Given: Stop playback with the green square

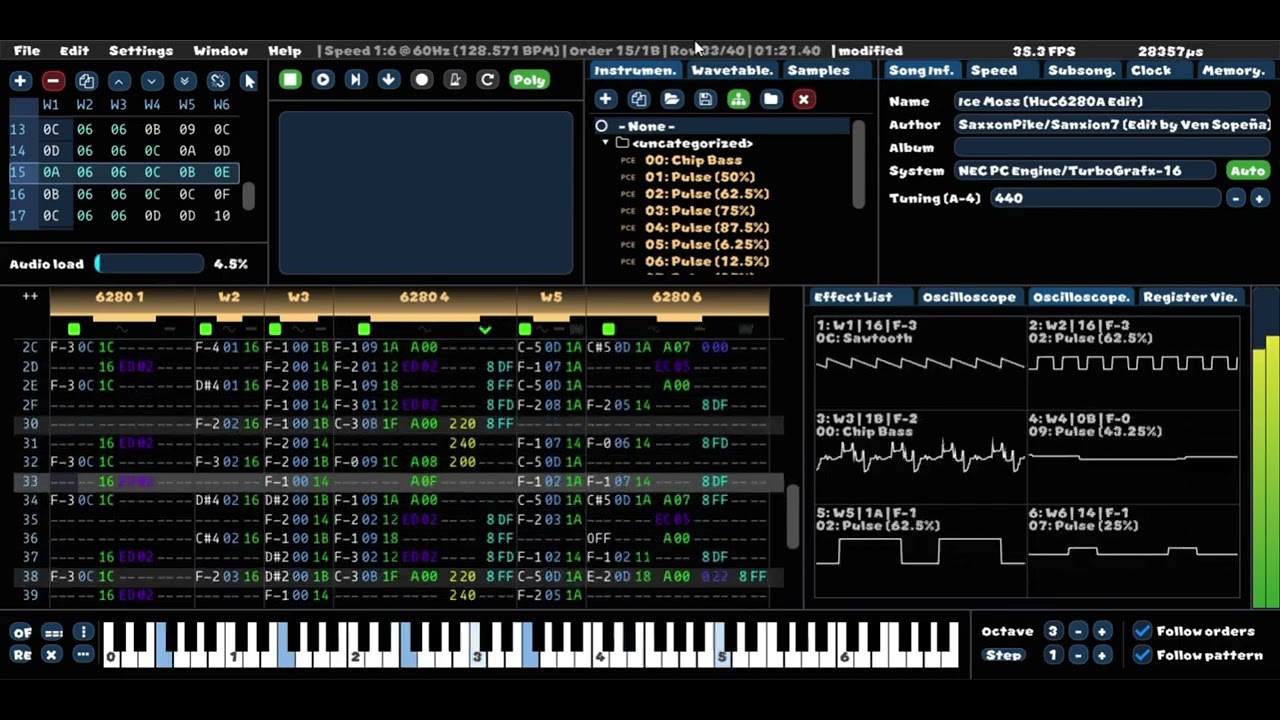Looking at the screenshot, I should point(290,79).
